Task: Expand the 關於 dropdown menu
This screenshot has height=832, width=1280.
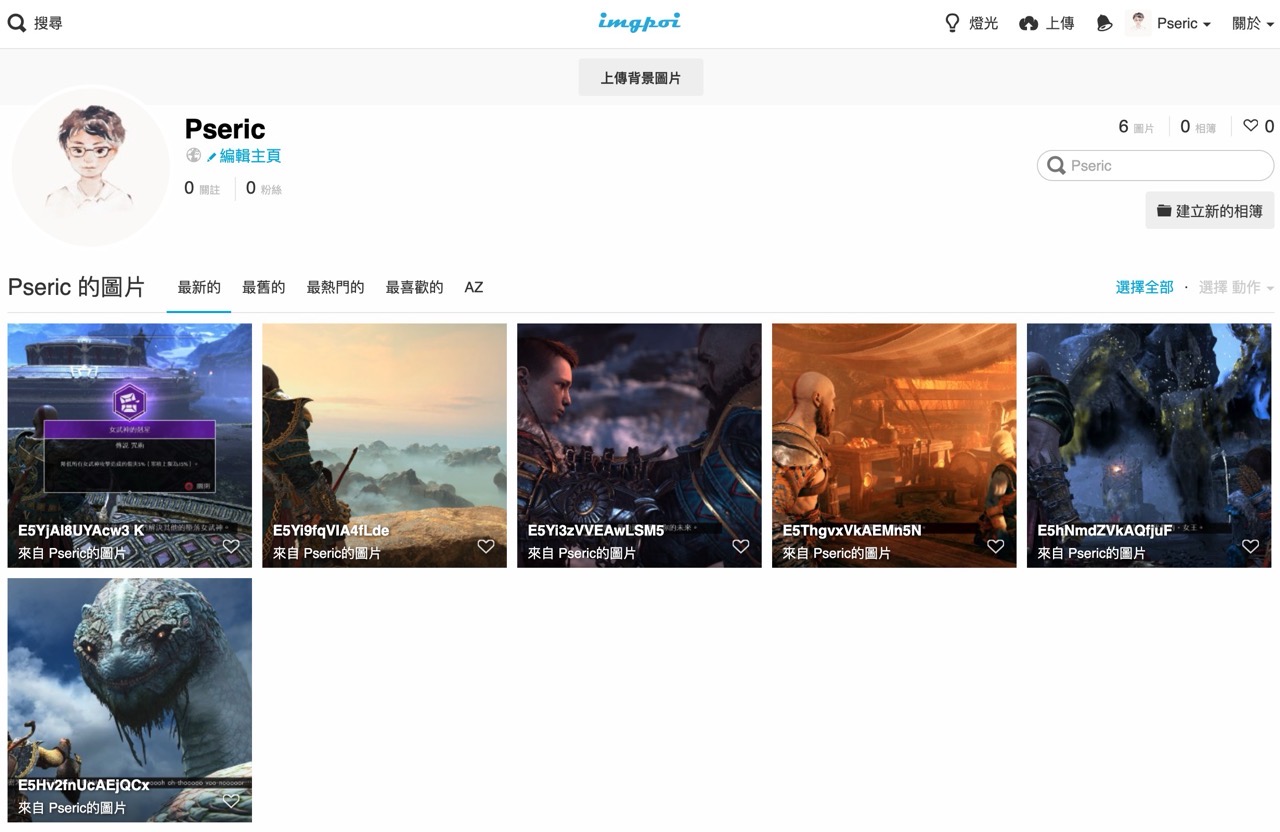Action: coord(1253,23)
